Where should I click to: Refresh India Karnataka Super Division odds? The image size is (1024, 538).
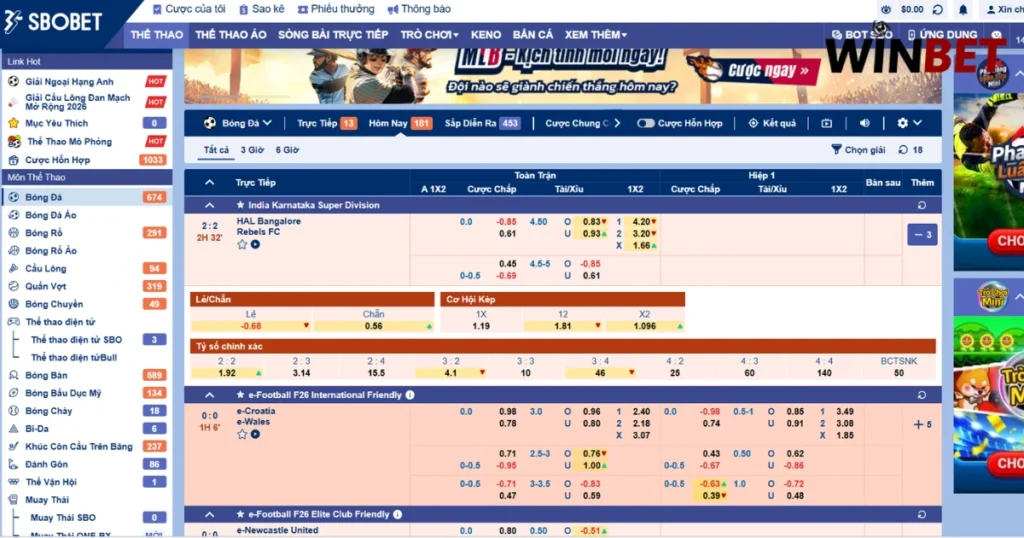pos(921,205)
